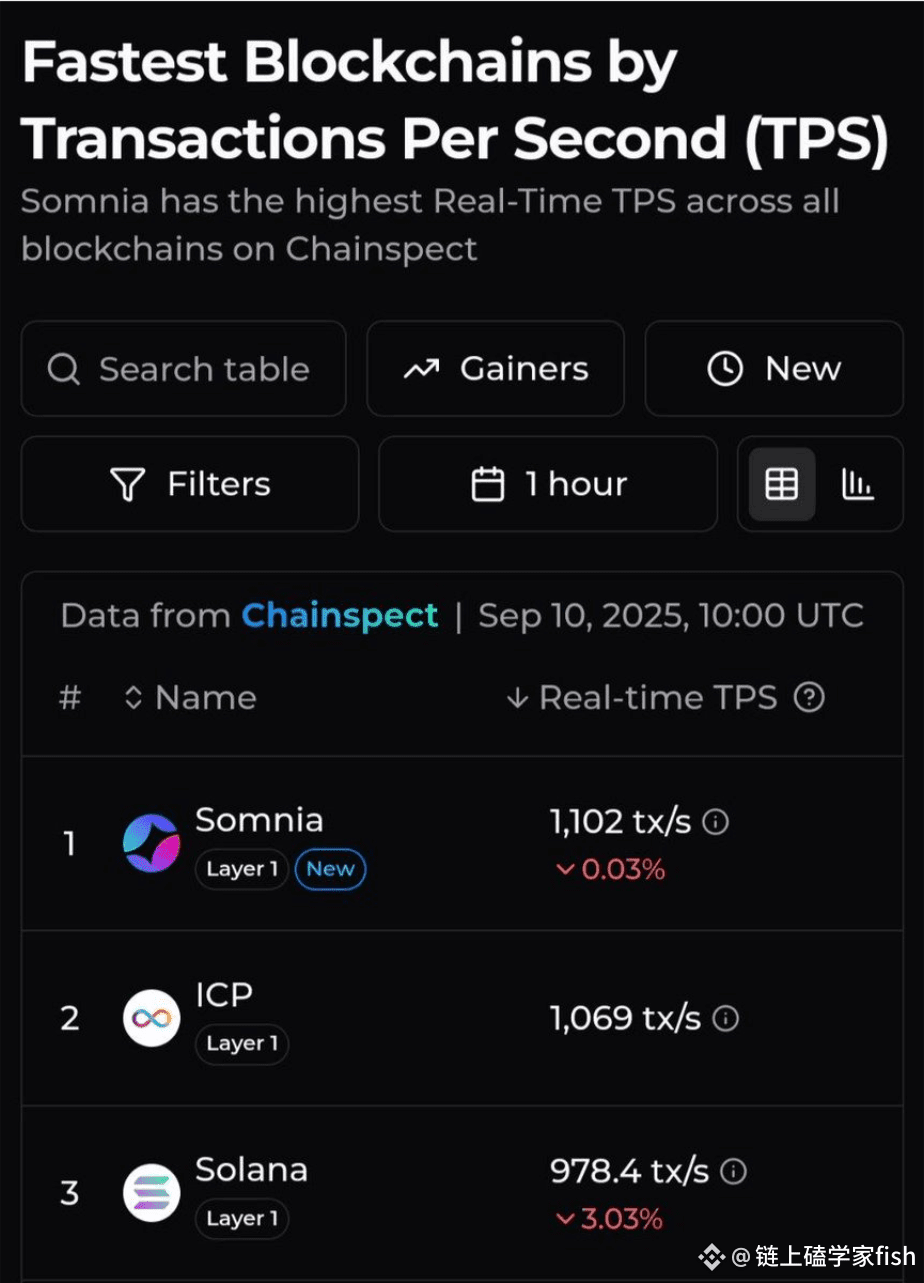
Task: Switch to table view
Action: [x=782, y=484]
